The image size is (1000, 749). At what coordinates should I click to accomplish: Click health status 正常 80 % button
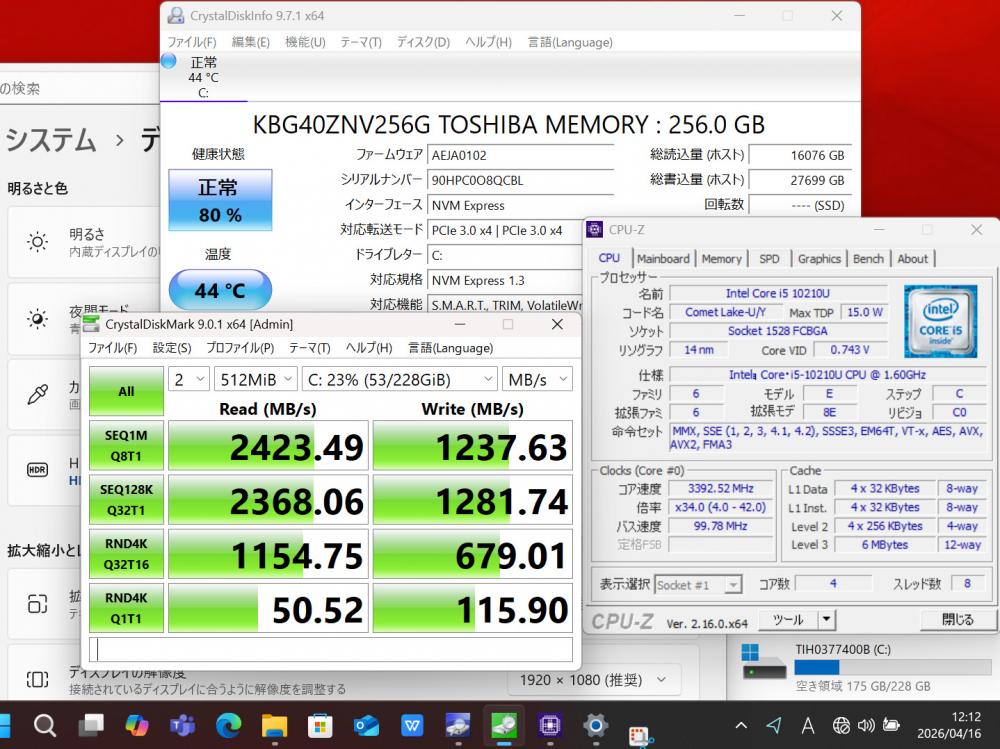(x=220, y=200)
